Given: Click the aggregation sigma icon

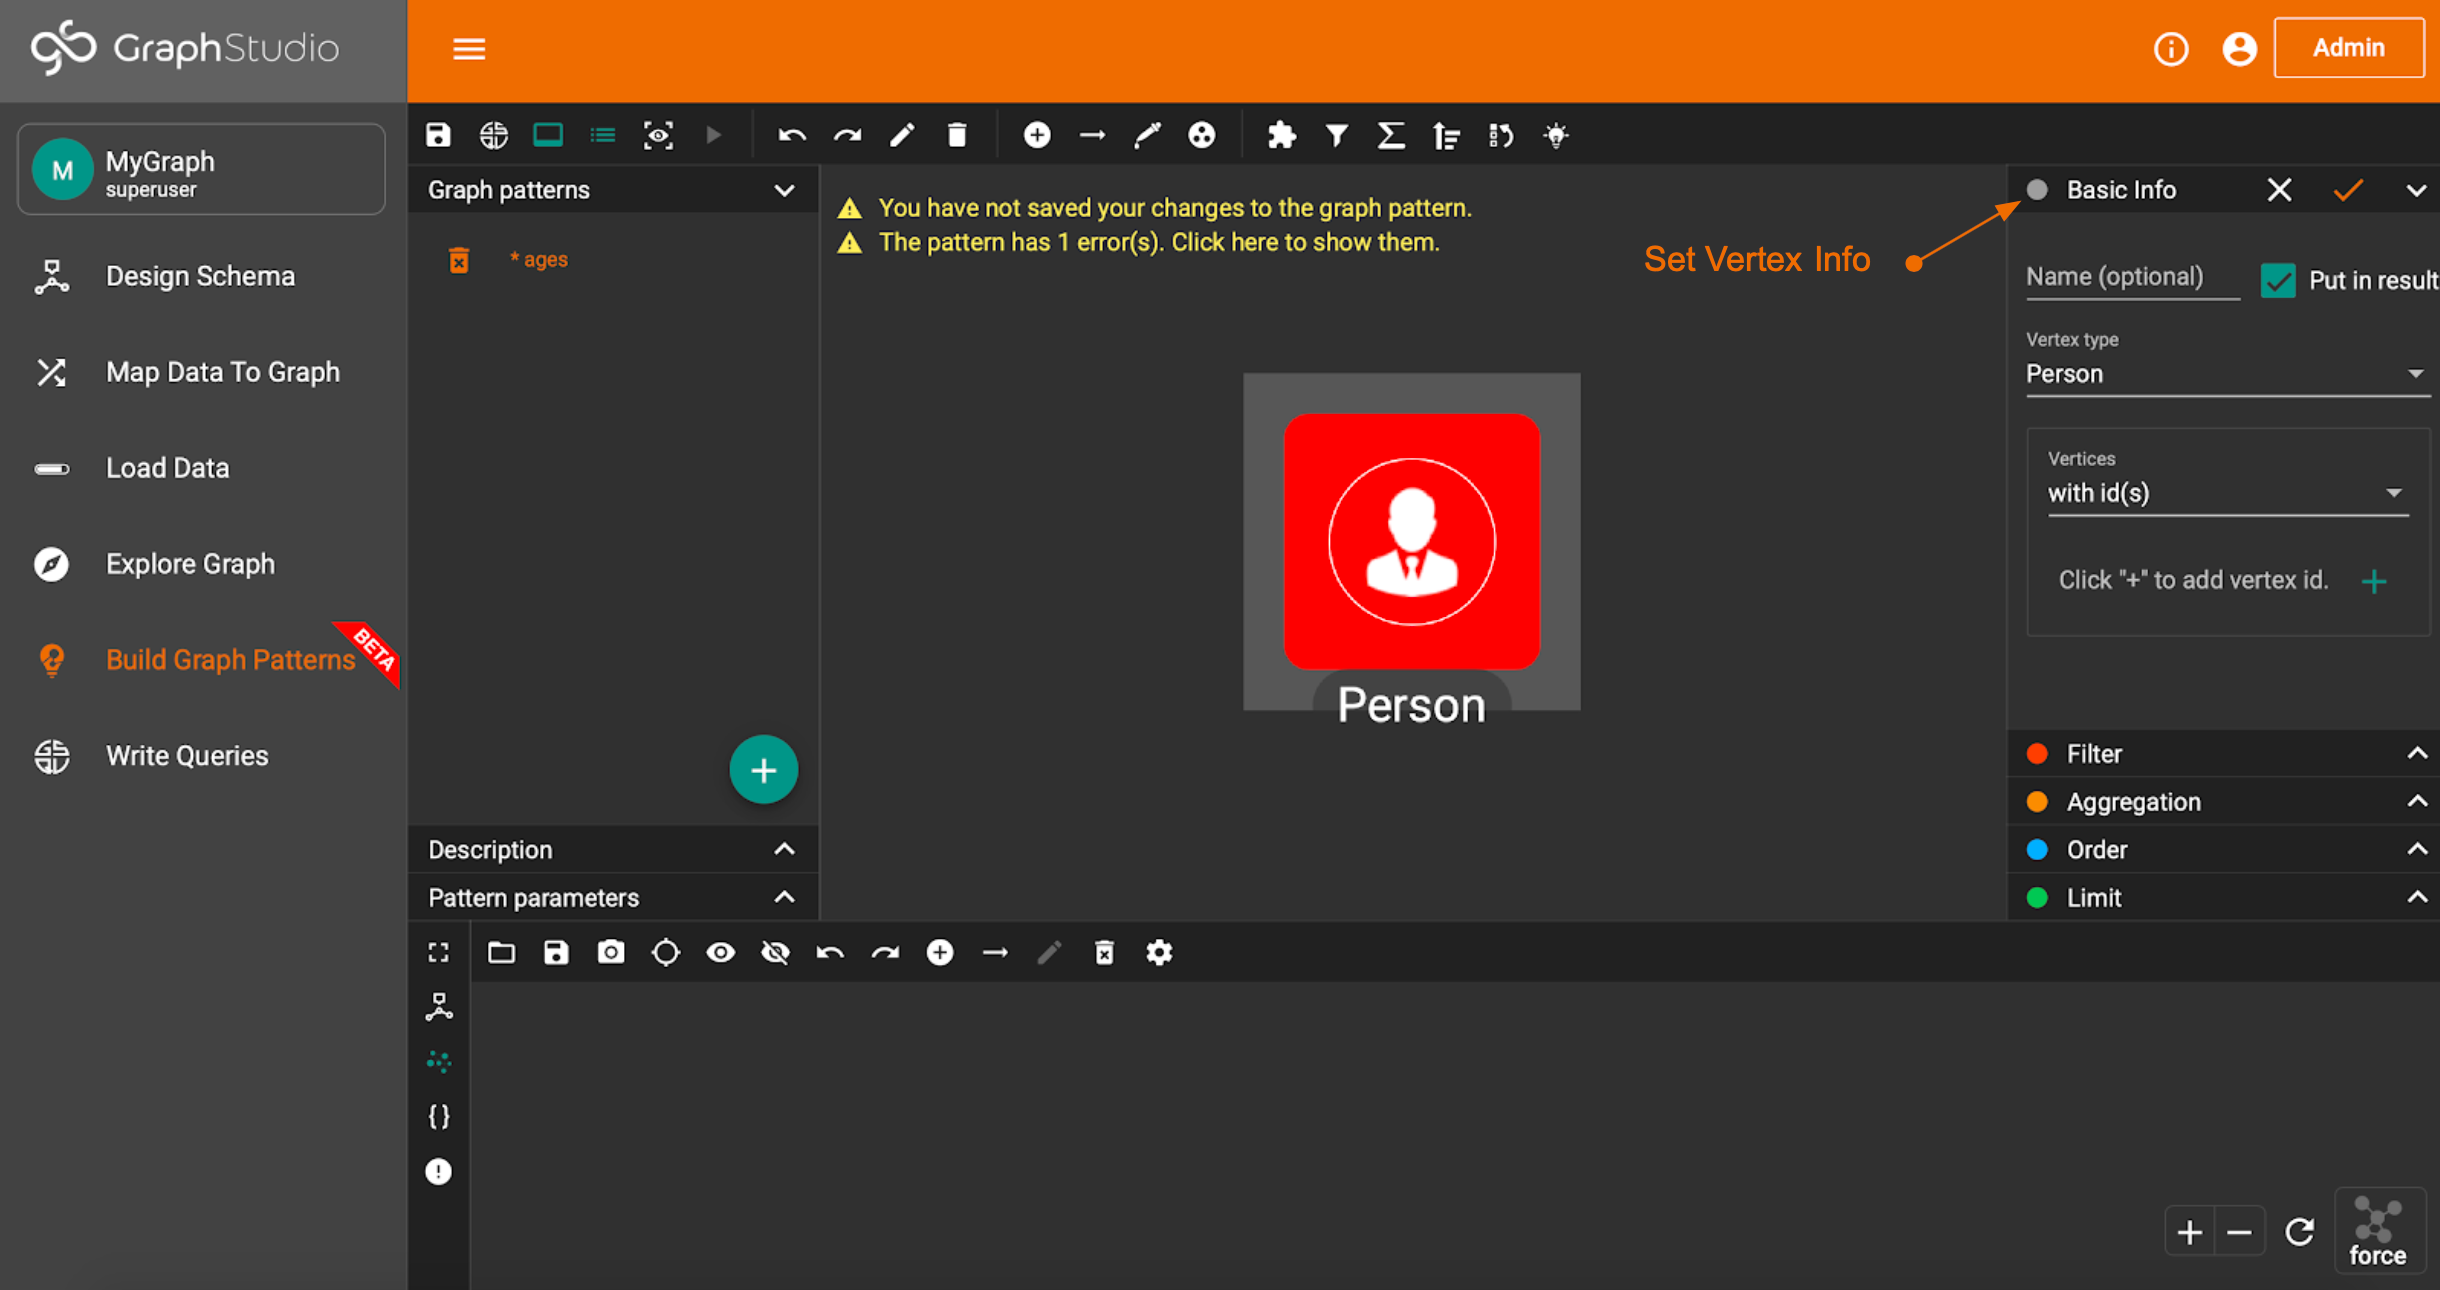Looking at the screenshot, I should [x=1390, y=135].
